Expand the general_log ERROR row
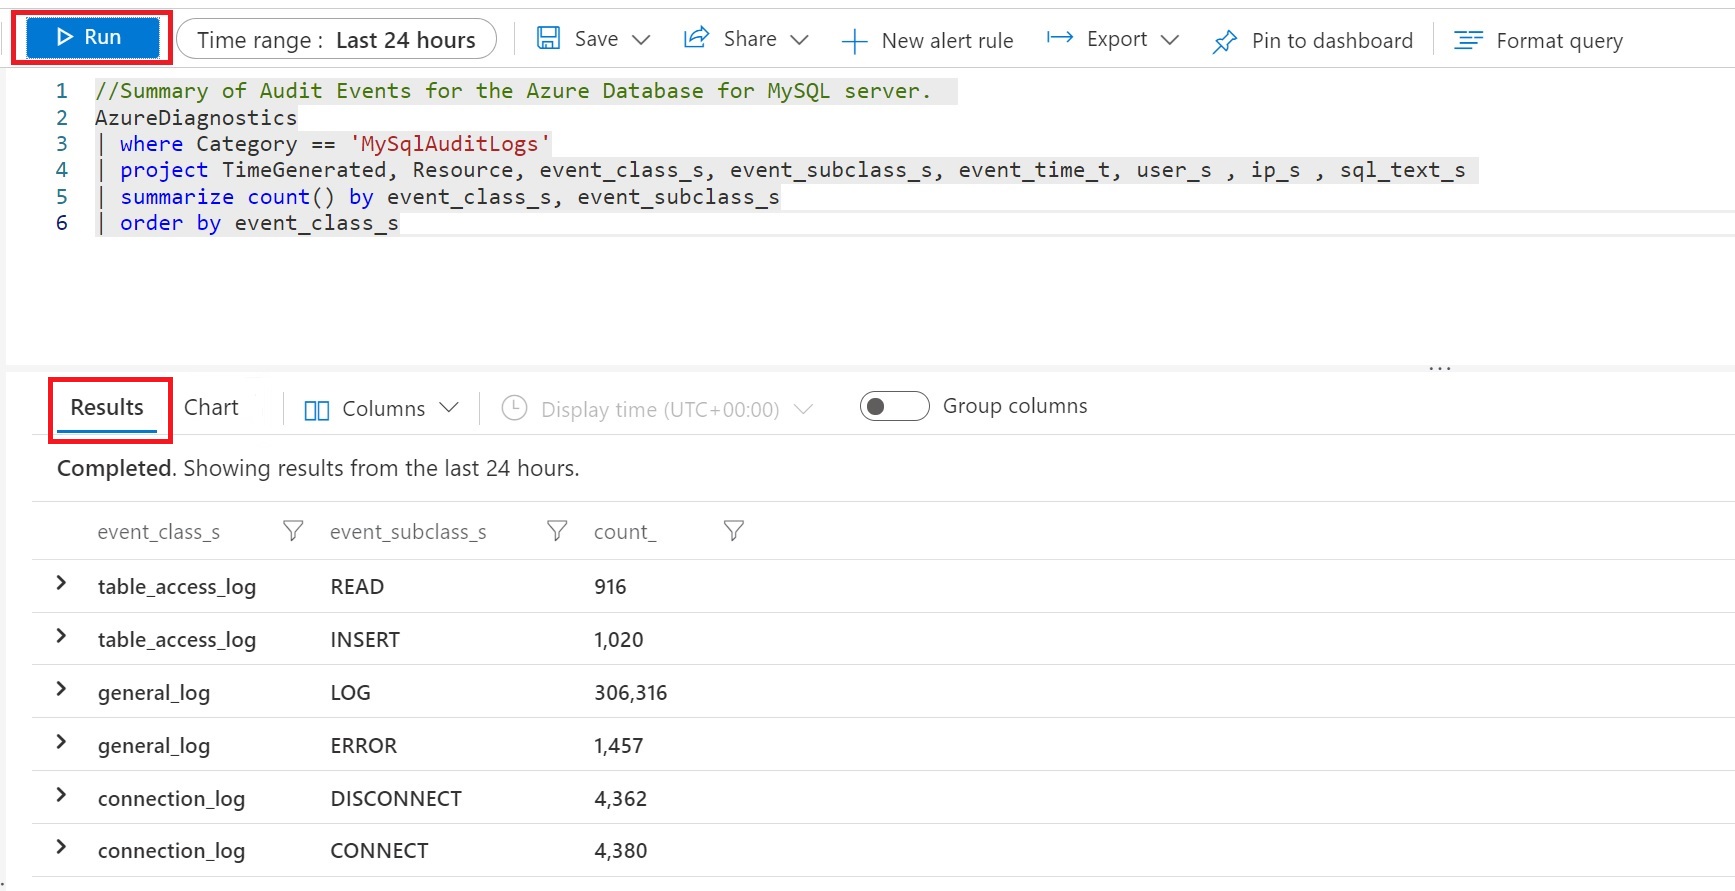This screenshot has width=1735, height=891. click(x=61, y=743)
